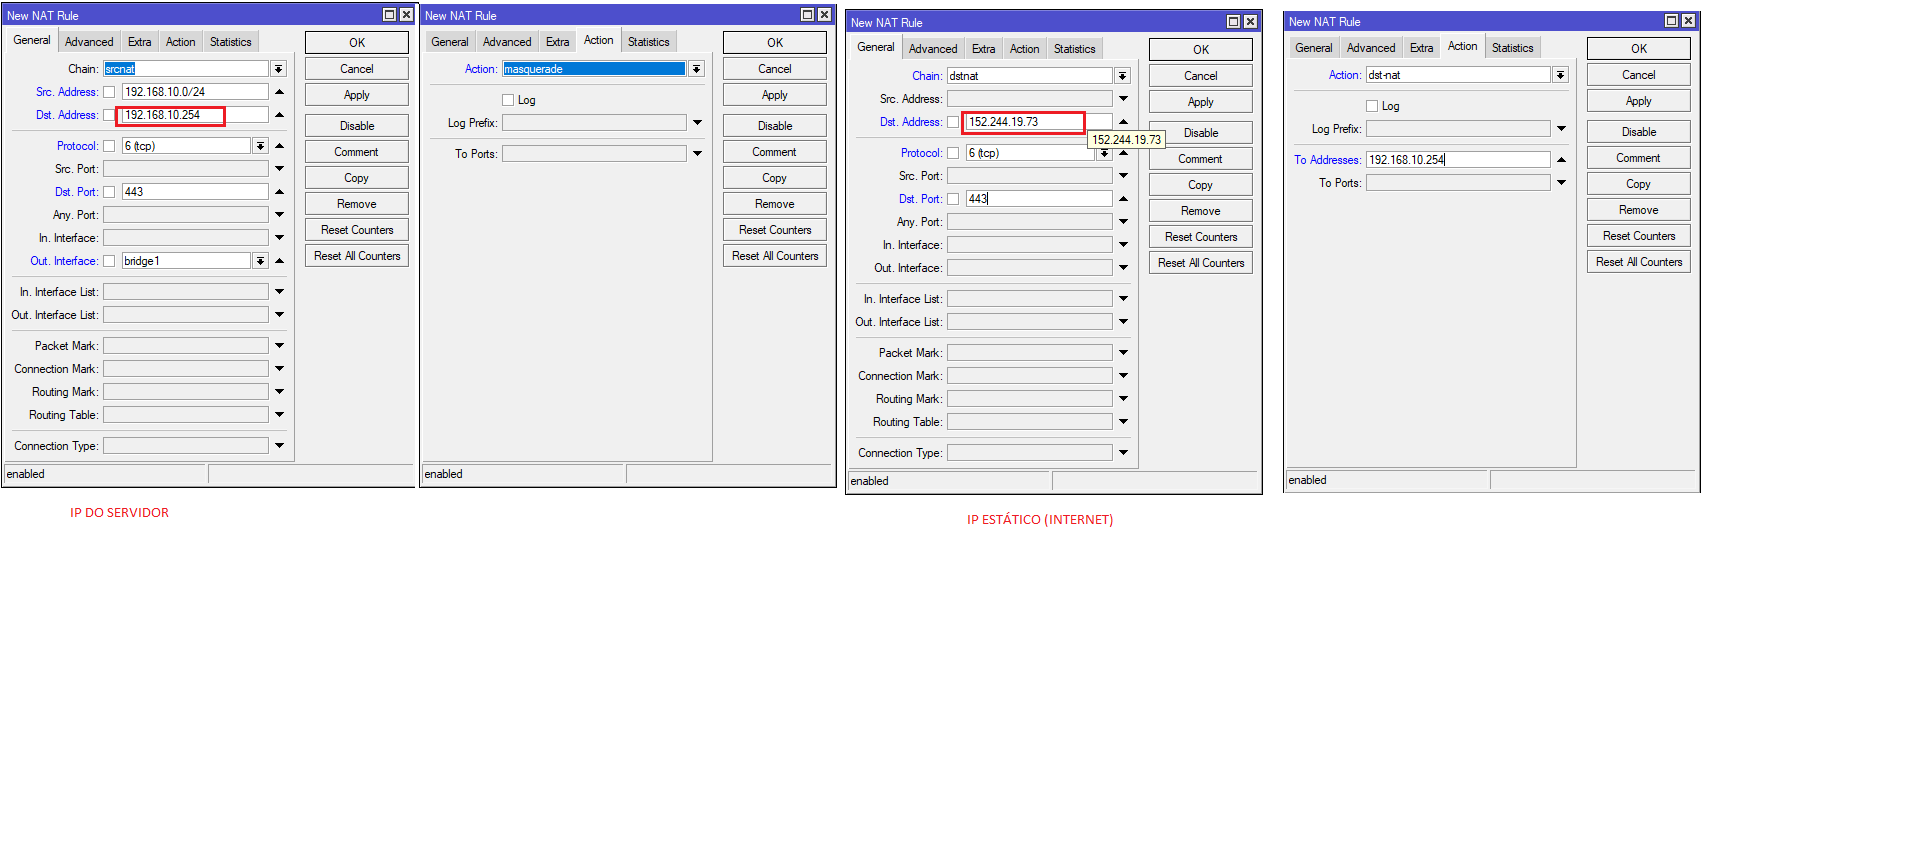Viewport: 1905px width, 856px height.
Task: Click Reset All Counters in dstnat window
Action: [1201, 263]
